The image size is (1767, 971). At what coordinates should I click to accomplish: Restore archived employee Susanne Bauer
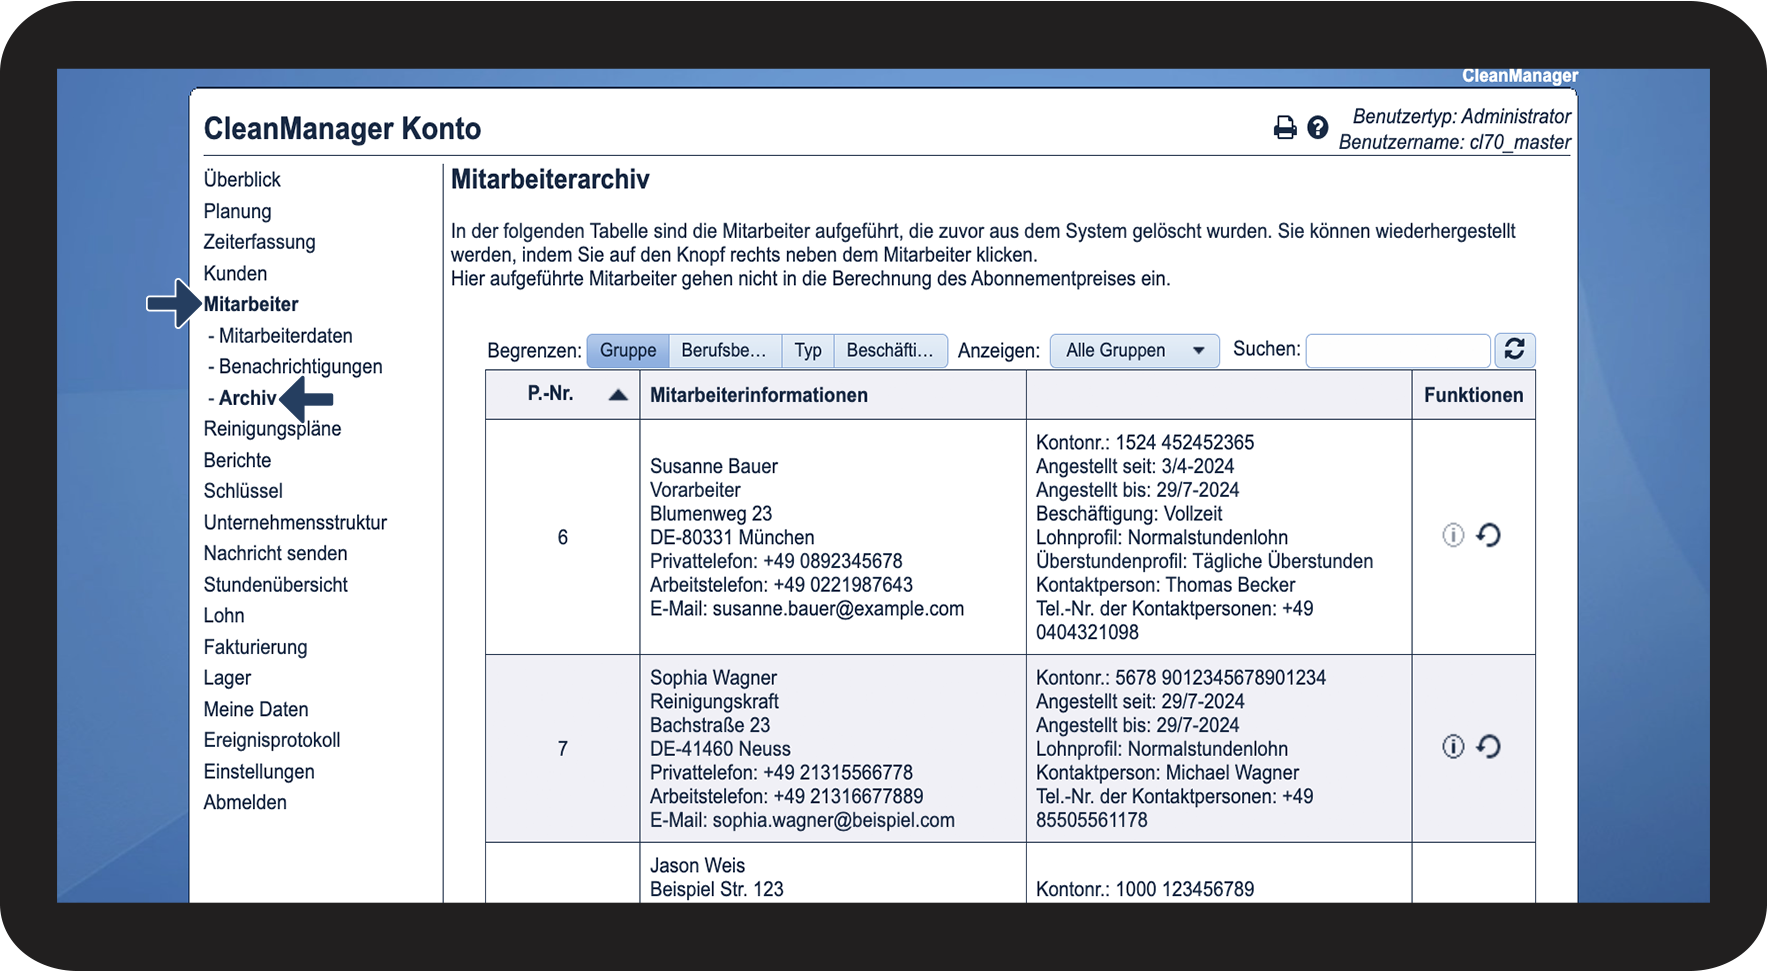click(x=1488, y=536)
